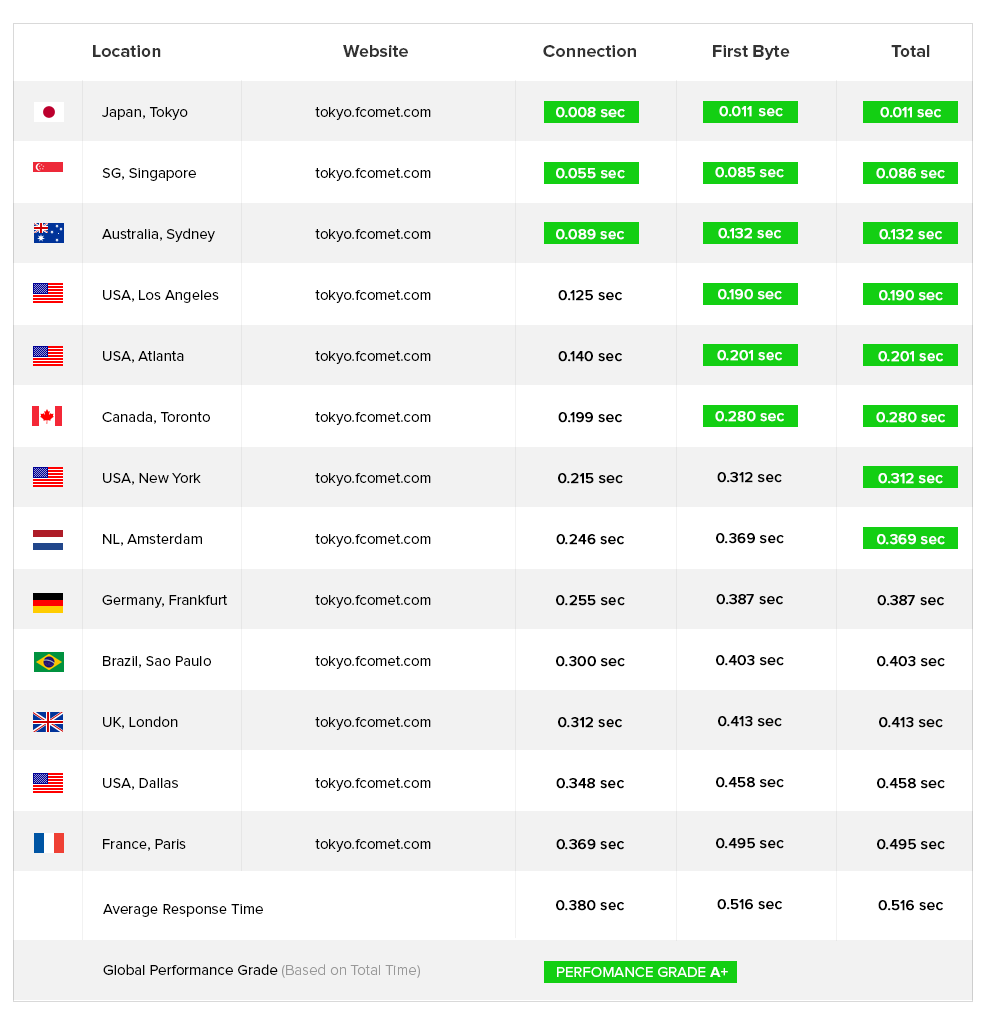Viewport: 985px width, 1014px height.
Task: Click the Average Response Time label
Action: pos(183,909)
